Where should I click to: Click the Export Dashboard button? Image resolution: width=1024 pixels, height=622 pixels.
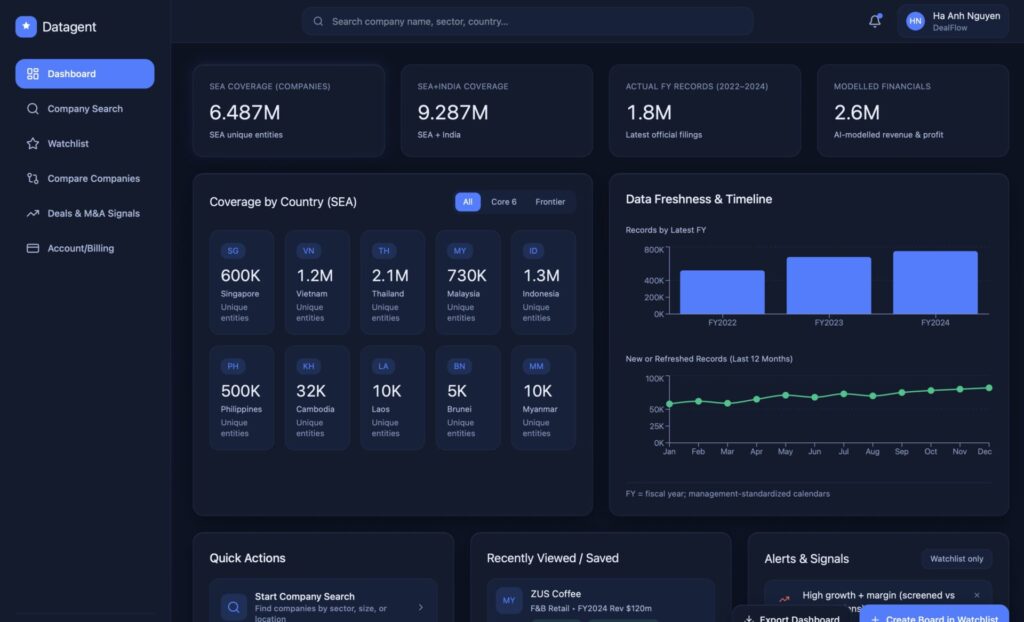795,618
